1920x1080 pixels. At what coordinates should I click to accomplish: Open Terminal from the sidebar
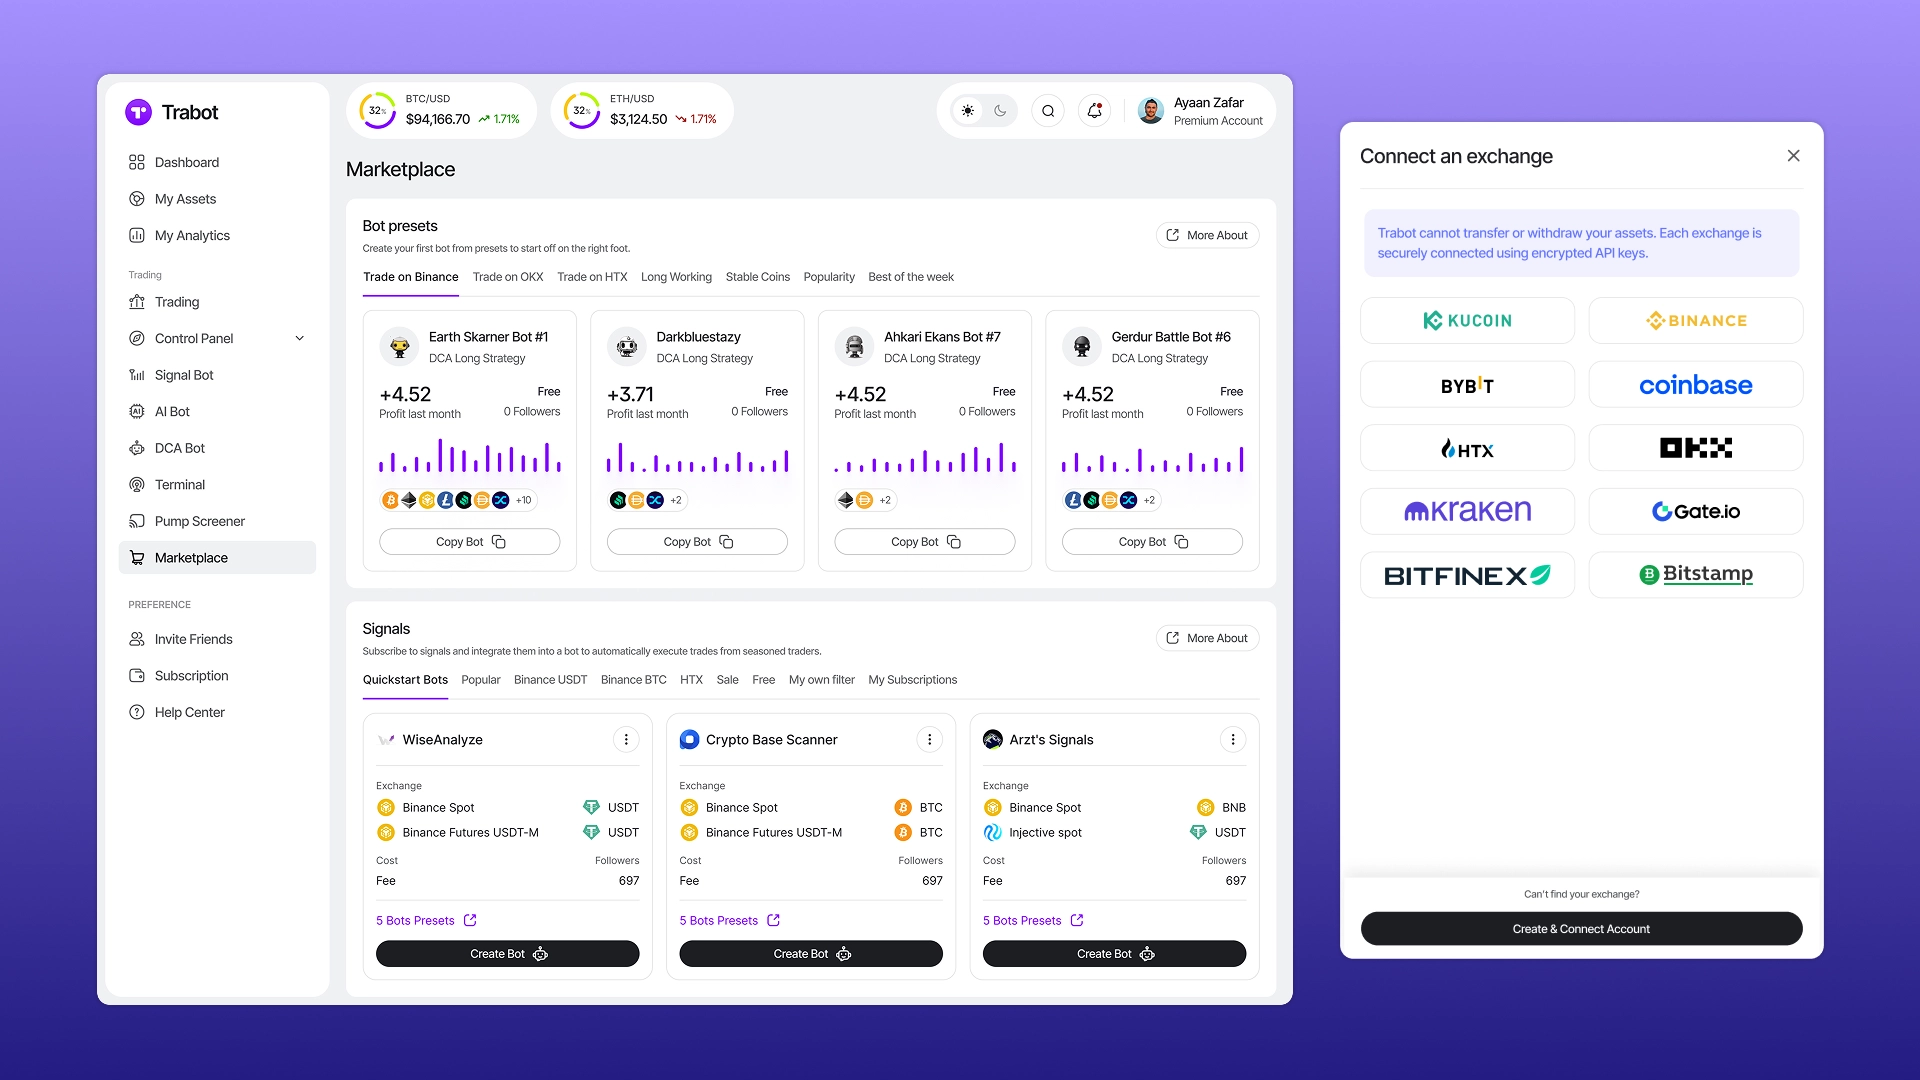pos(179,484)
